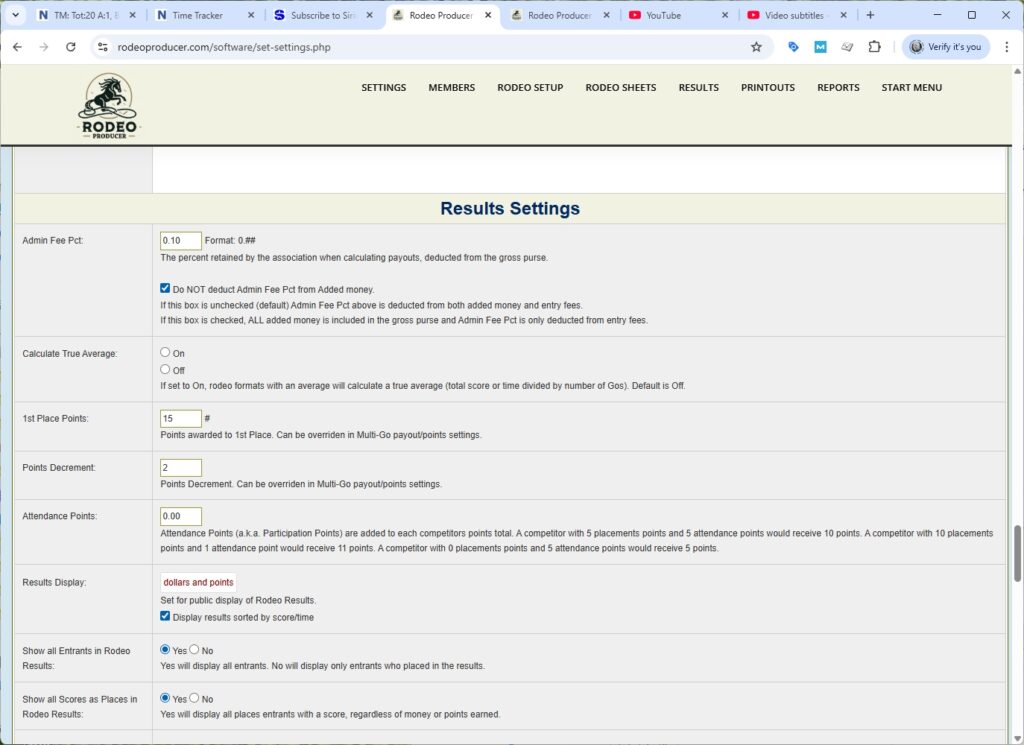Open the RODEO SHEETS menu item
Viewport: 1024px width, 745px height.
[620, 87]
